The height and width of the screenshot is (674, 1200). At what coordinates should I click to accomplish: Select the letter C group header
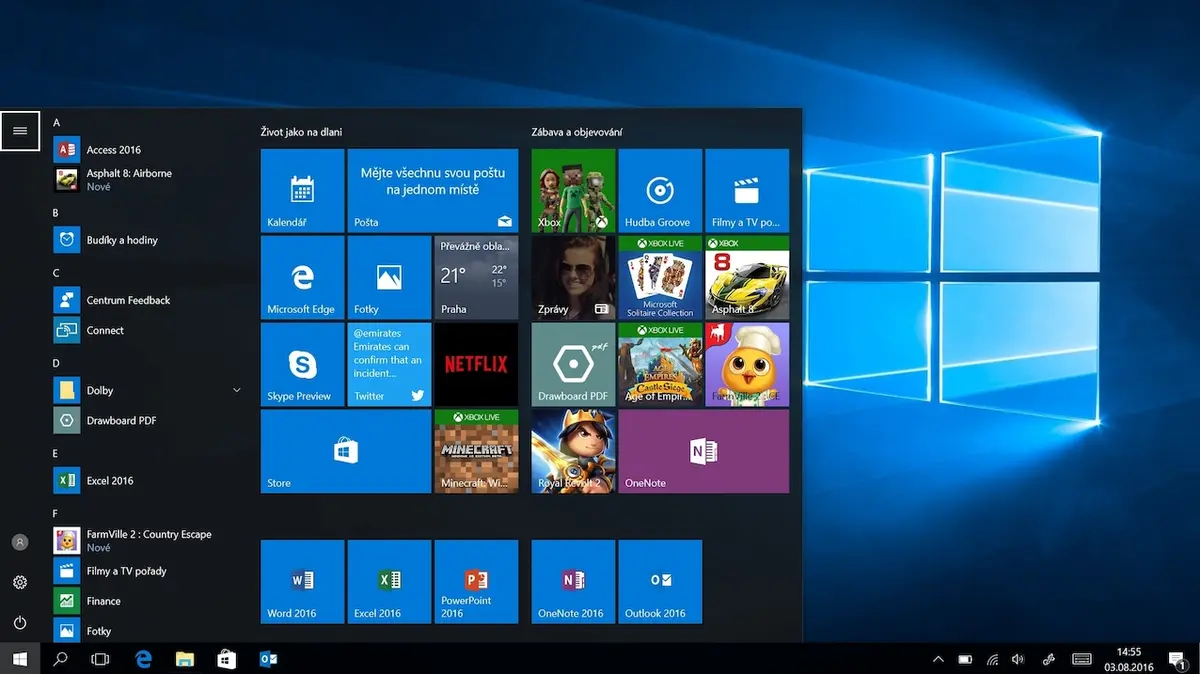click(x=56, y=273)
